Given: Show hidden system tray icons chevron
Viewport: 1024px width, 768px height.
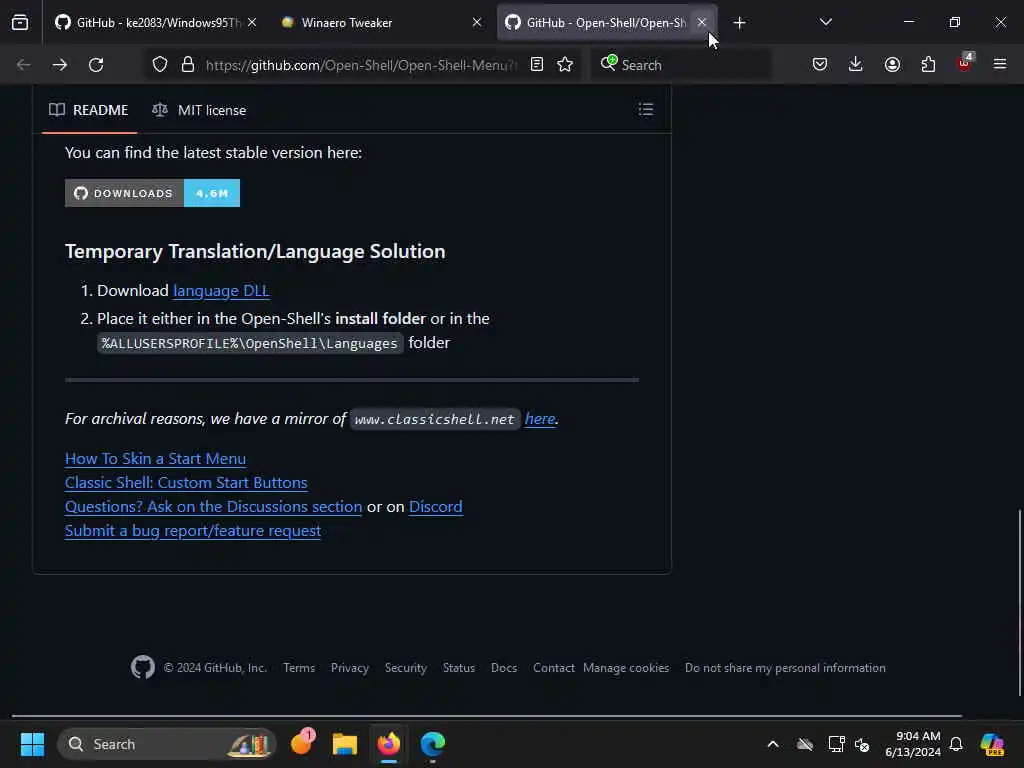Looking at the screenshot, I should pos(773,744).
